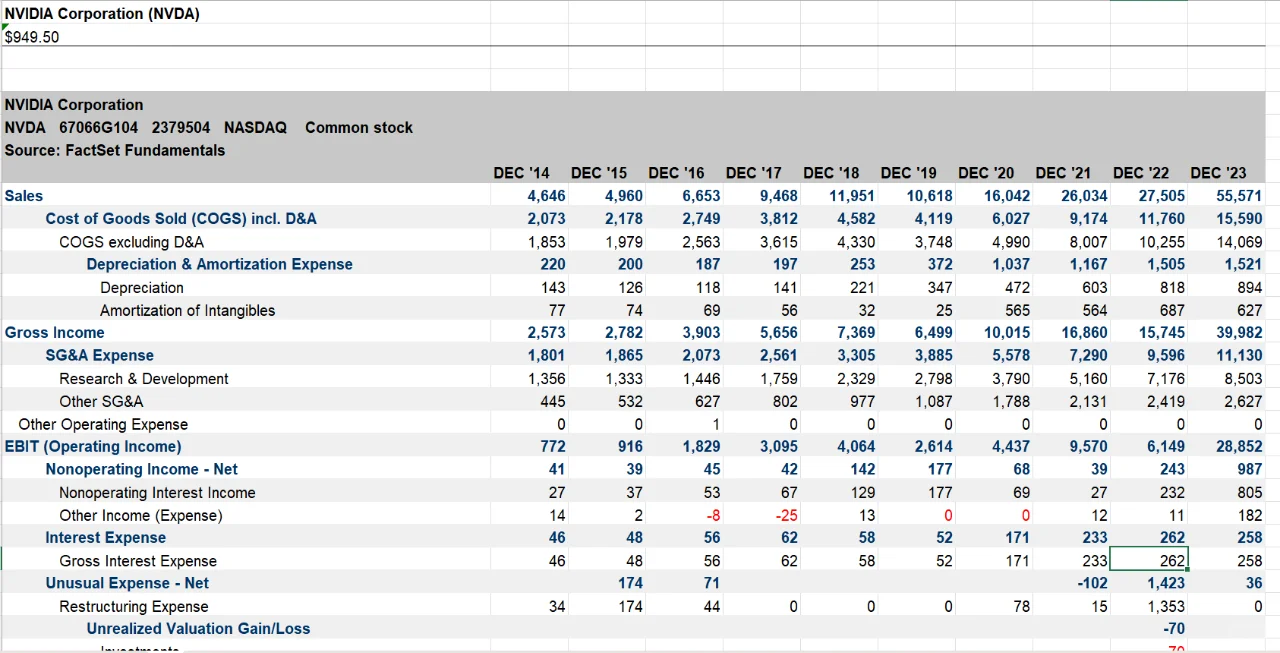The height and width of the screenshot is (653, 1280).
Task: Click the Interest Expense row label
Action: (105, 537)
